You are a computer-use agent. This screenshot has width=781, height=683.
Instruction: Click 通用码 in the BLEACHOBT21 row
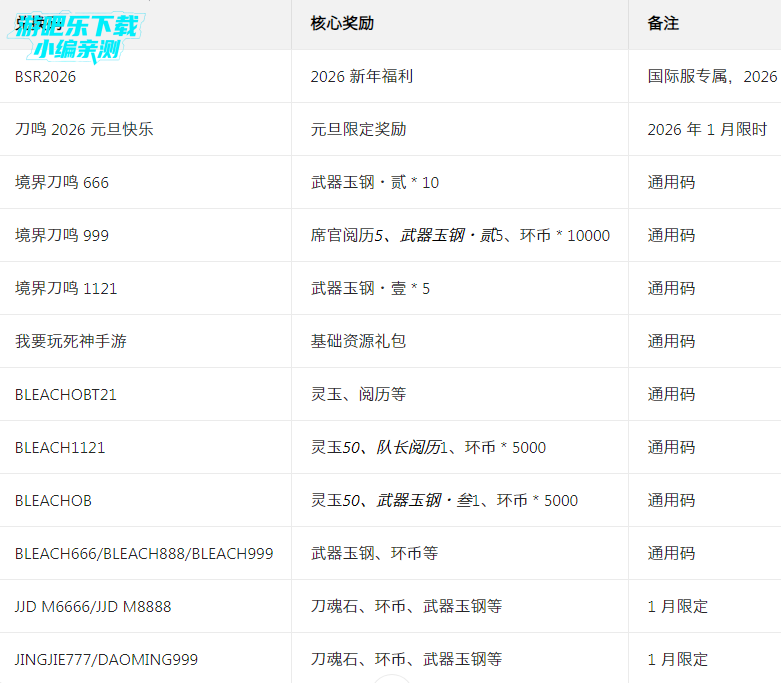[x=671, y=395]
